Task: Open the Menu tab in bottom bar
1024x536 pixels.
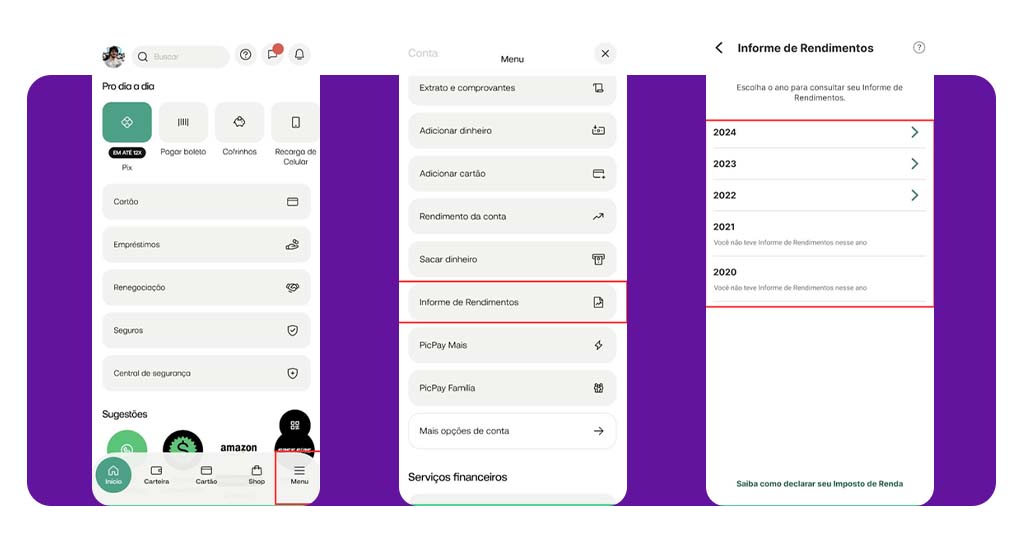Action: click(299, 475)
